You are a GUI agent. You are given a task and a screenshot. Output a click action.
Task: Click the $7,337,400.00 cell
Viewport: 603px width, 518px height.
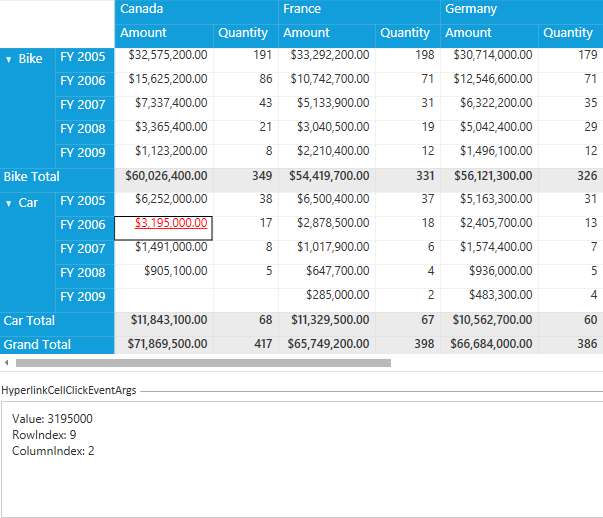(x=164, y=108)
